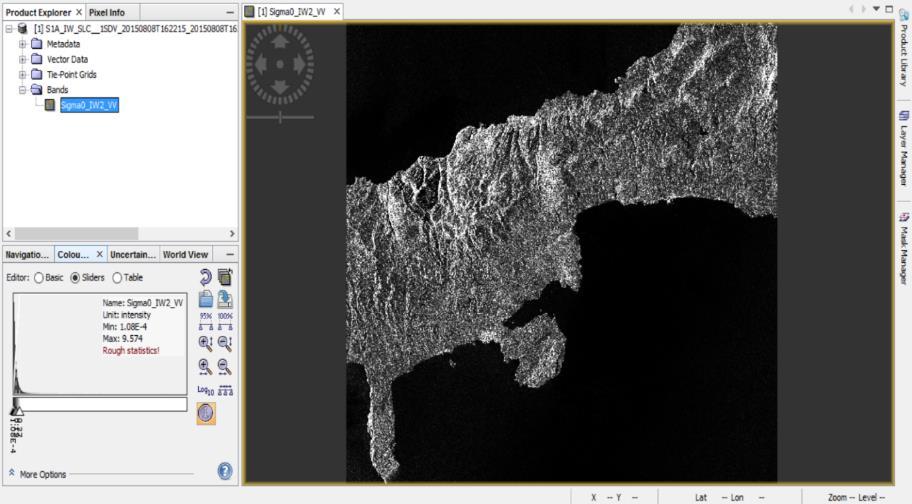912x504 pixels.
Task: Stretch histogram to 95% of pixels
Action: tap(205, 321)
